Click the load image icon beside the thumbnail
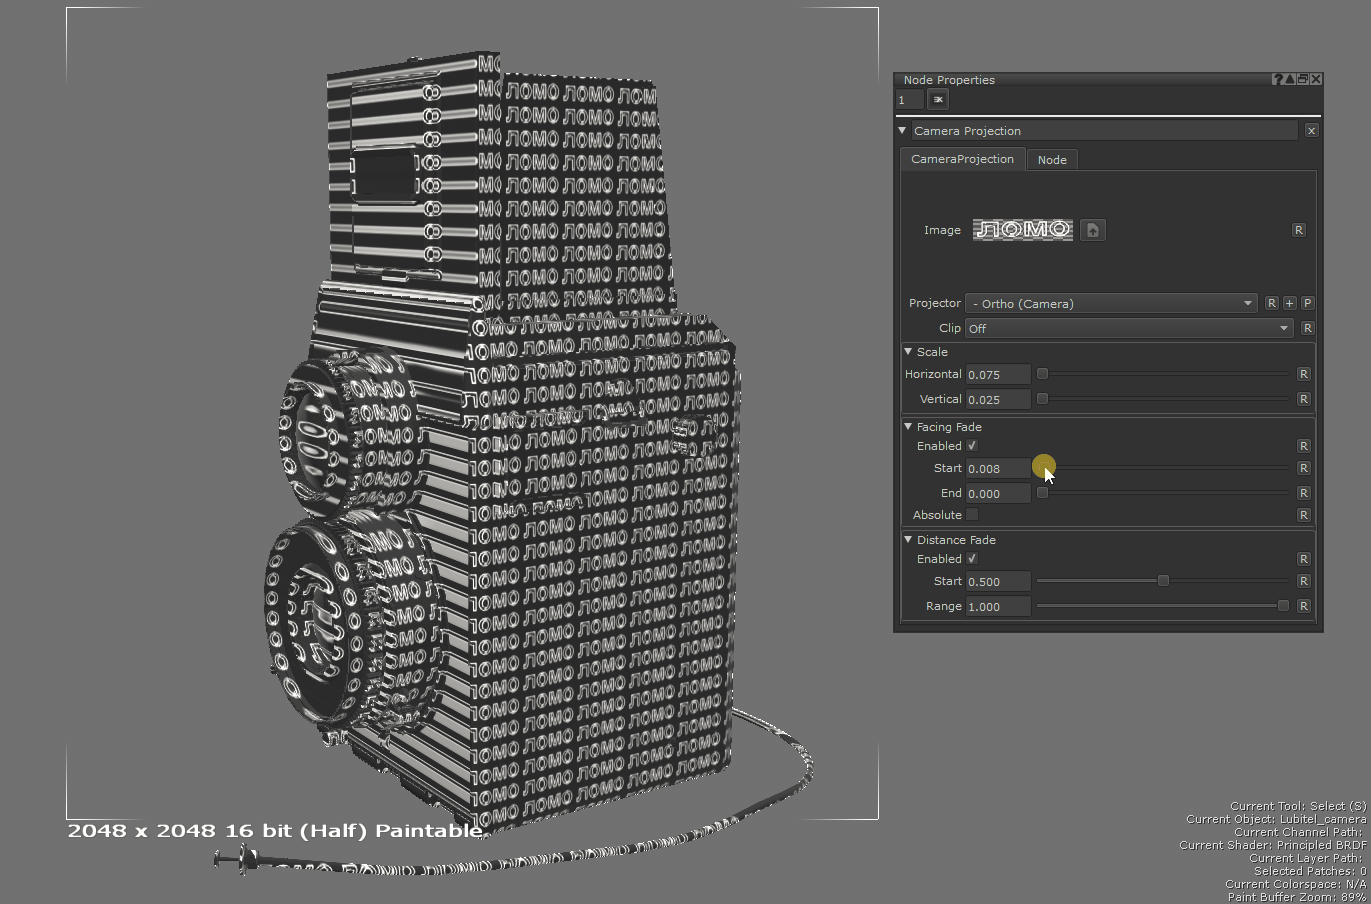Viewport: 1371px width, 904px height. point(1092,230)
